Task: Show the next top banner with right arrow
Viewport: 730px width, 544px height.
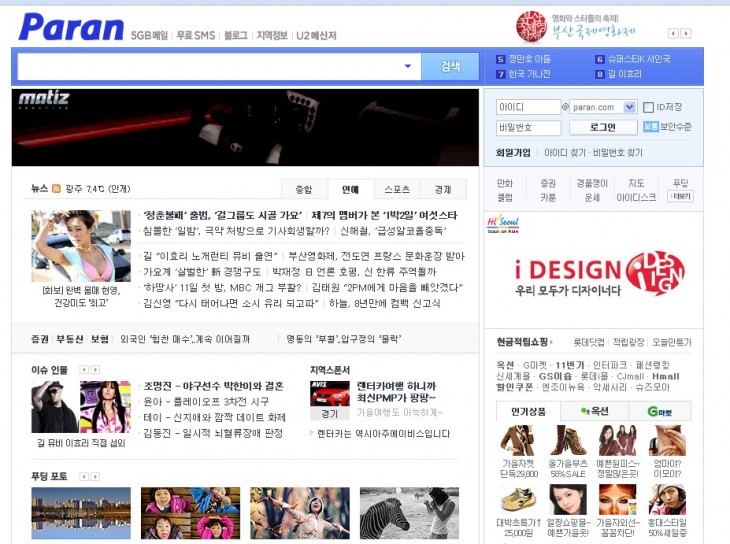Action: [x=686, y=33]
